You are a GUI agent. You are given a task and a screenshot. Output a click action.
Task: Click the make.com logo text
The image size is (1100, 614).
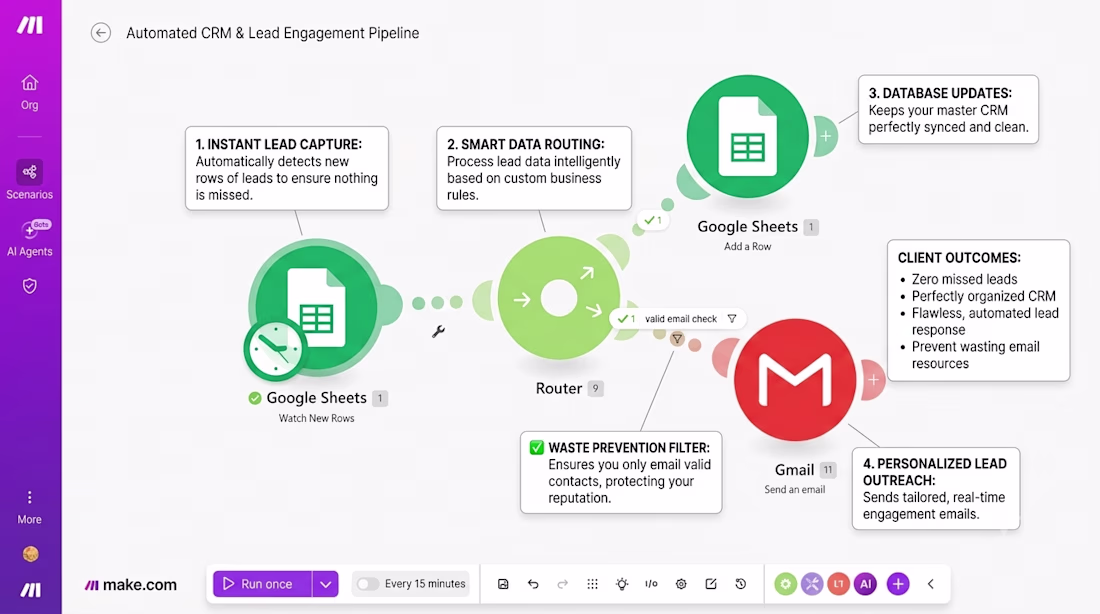130,585
